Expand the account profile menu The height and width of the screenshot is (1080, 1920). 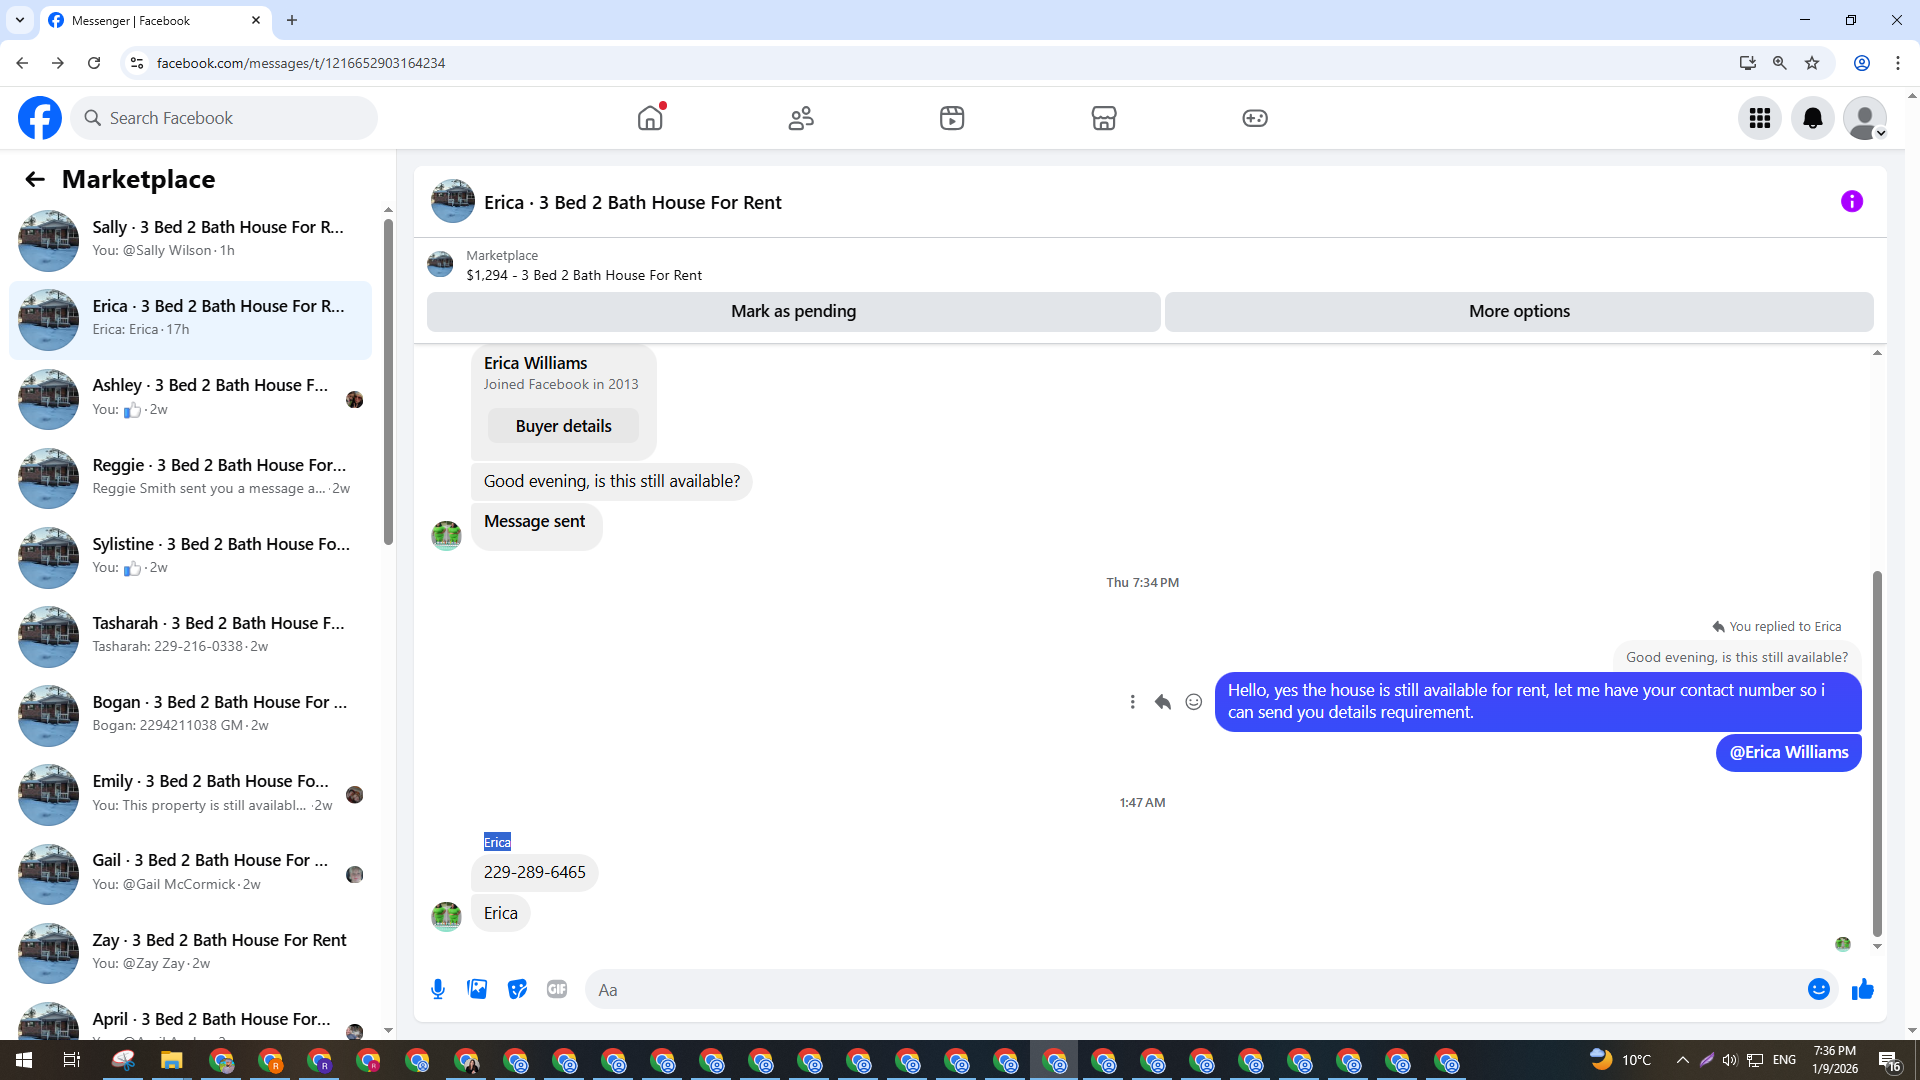1864,118
